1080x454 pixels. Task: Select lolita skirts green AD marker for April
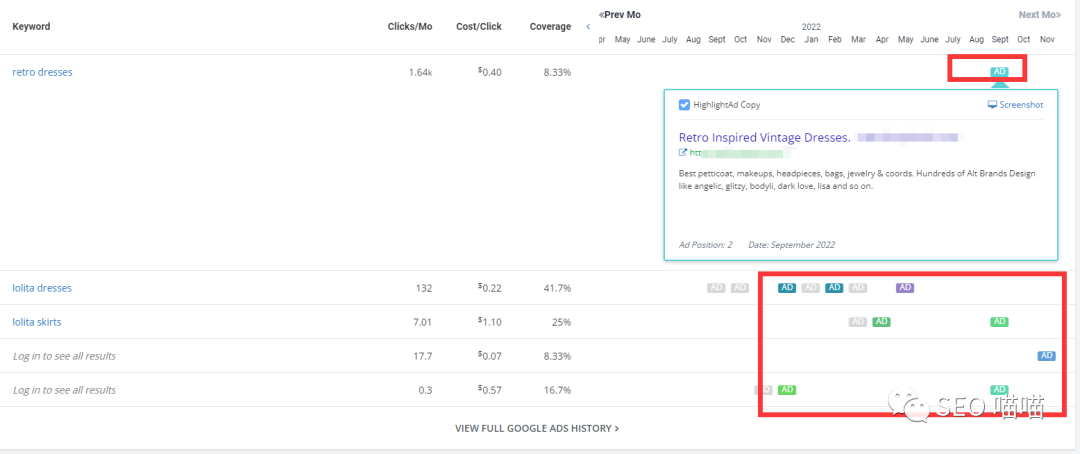tap(881, 322)
